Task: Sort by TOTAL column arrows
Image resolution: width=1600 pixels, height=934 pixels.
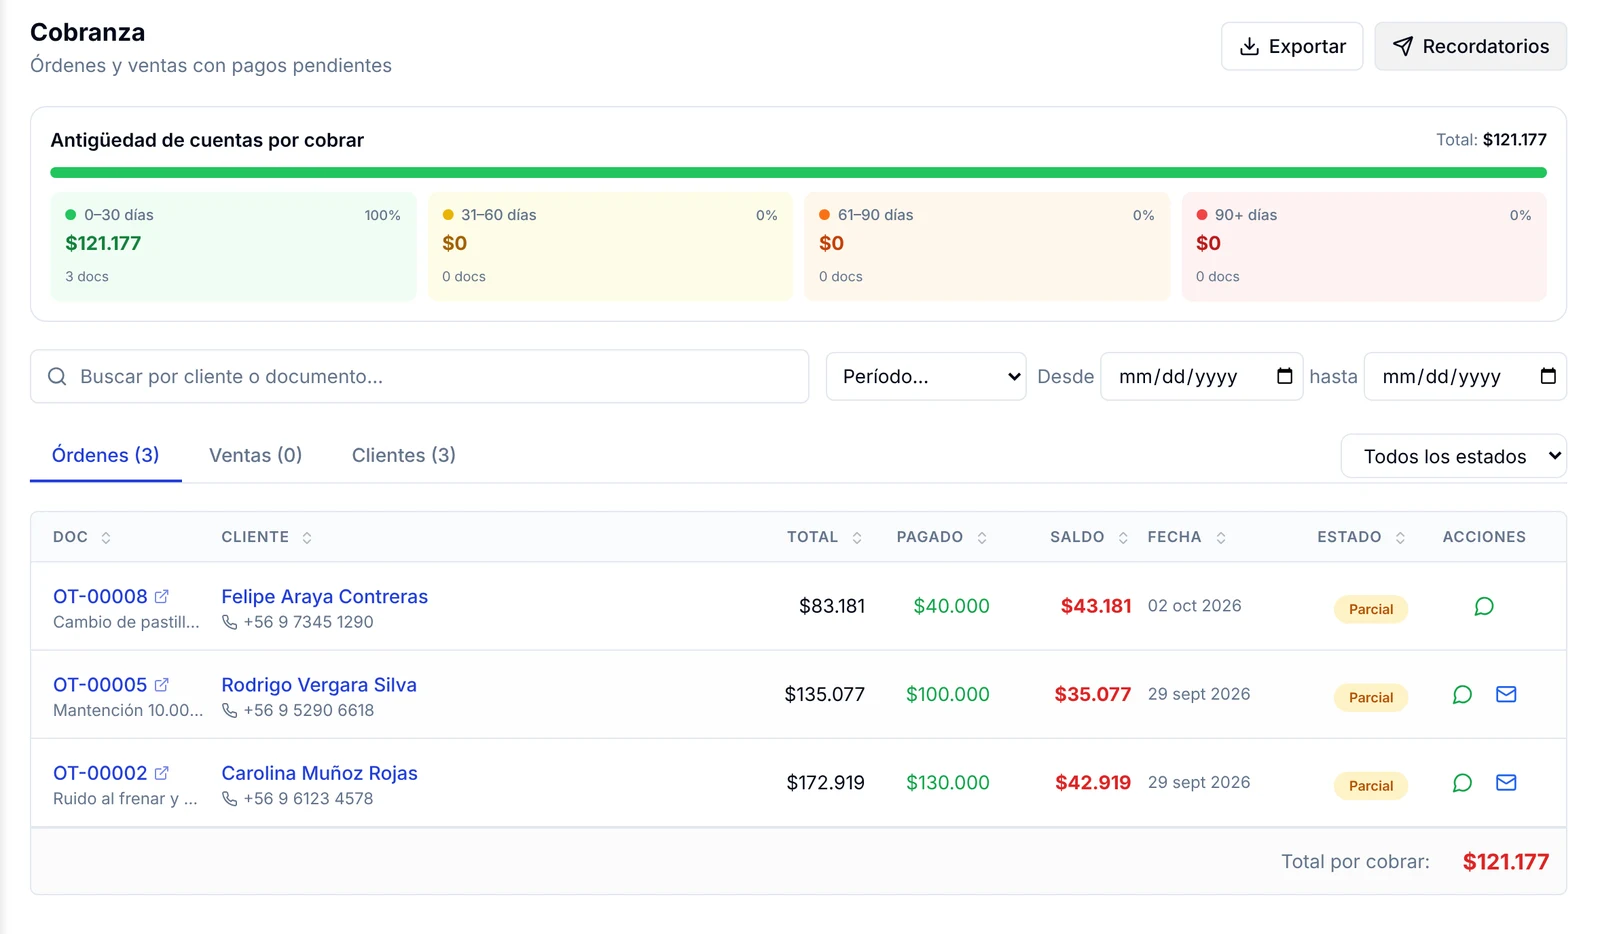Action: 857,538
